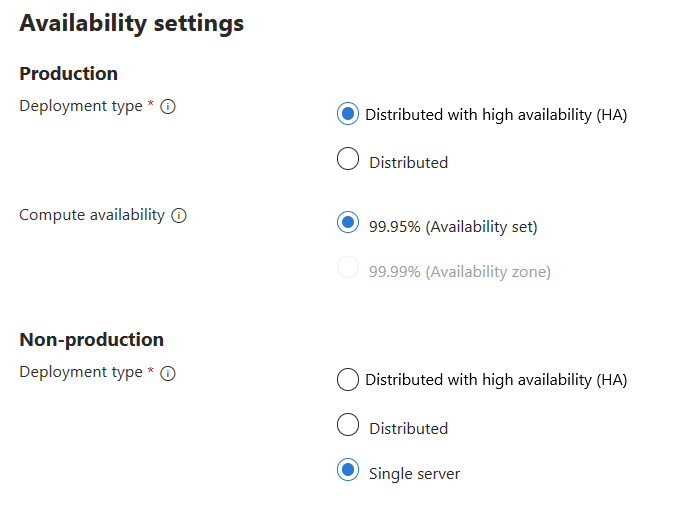Click the Non-production Deployment type field label
This screenshot has height=522, width=683.
click(x=81, y=372)
